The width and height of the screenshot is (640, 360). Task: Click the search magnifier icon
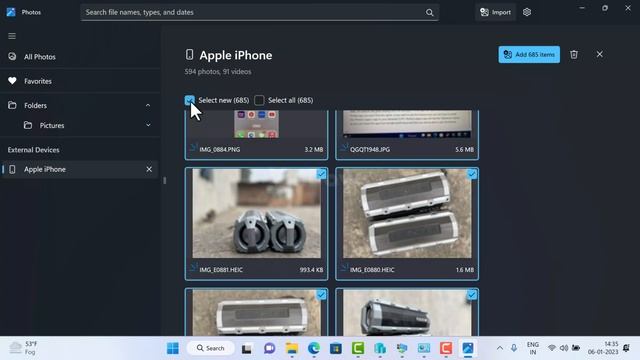(x=429, y=13)
